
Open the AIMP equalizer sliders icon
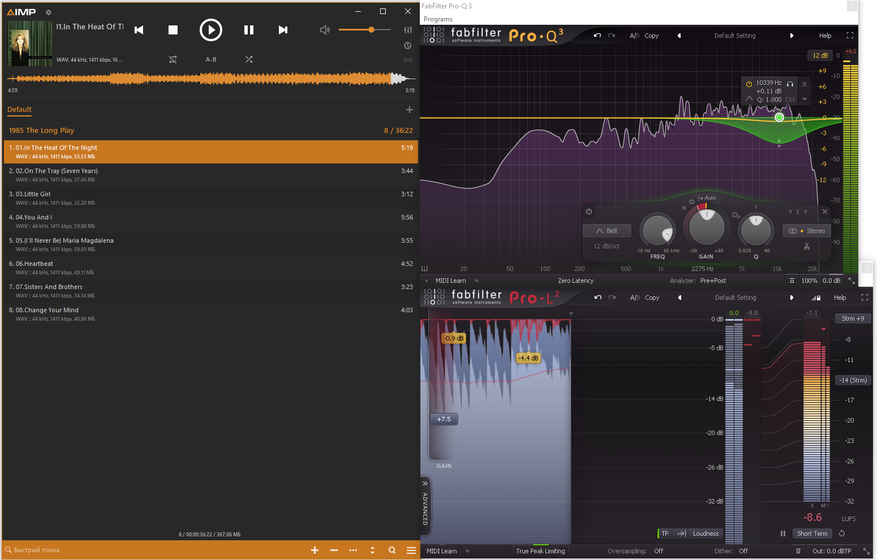click(x=408, y=30)
